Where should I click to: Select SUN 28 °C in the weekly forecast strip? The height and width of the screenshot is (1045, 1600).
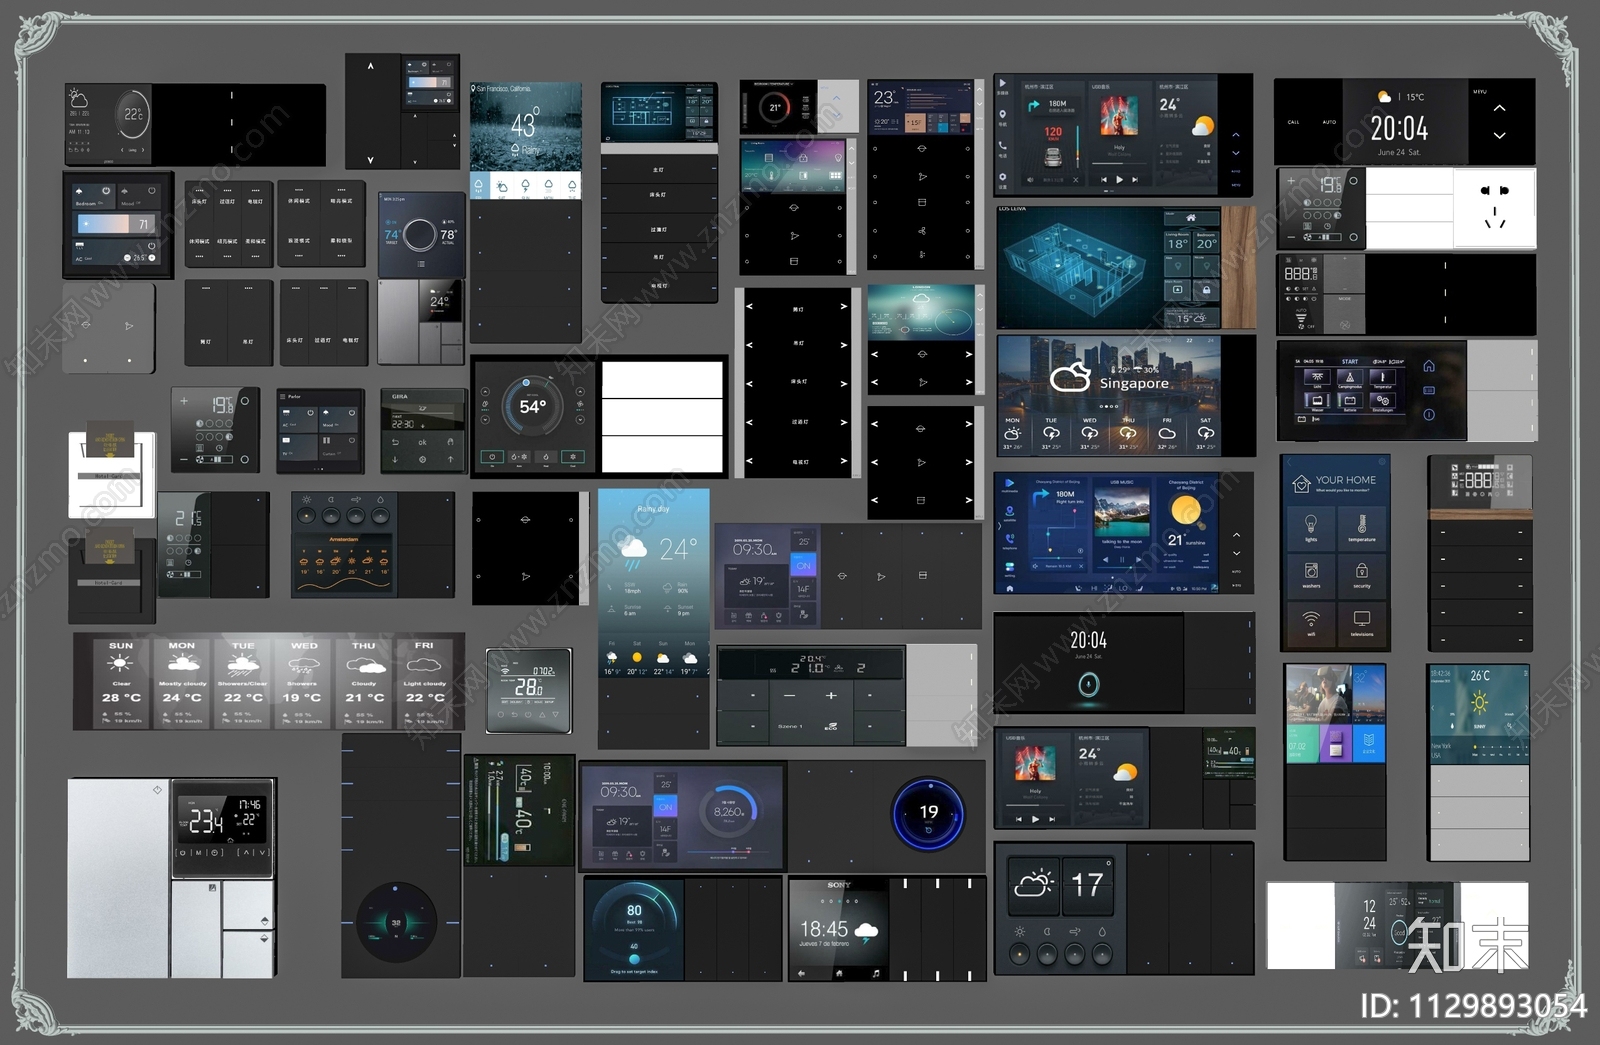pos(122,683)
